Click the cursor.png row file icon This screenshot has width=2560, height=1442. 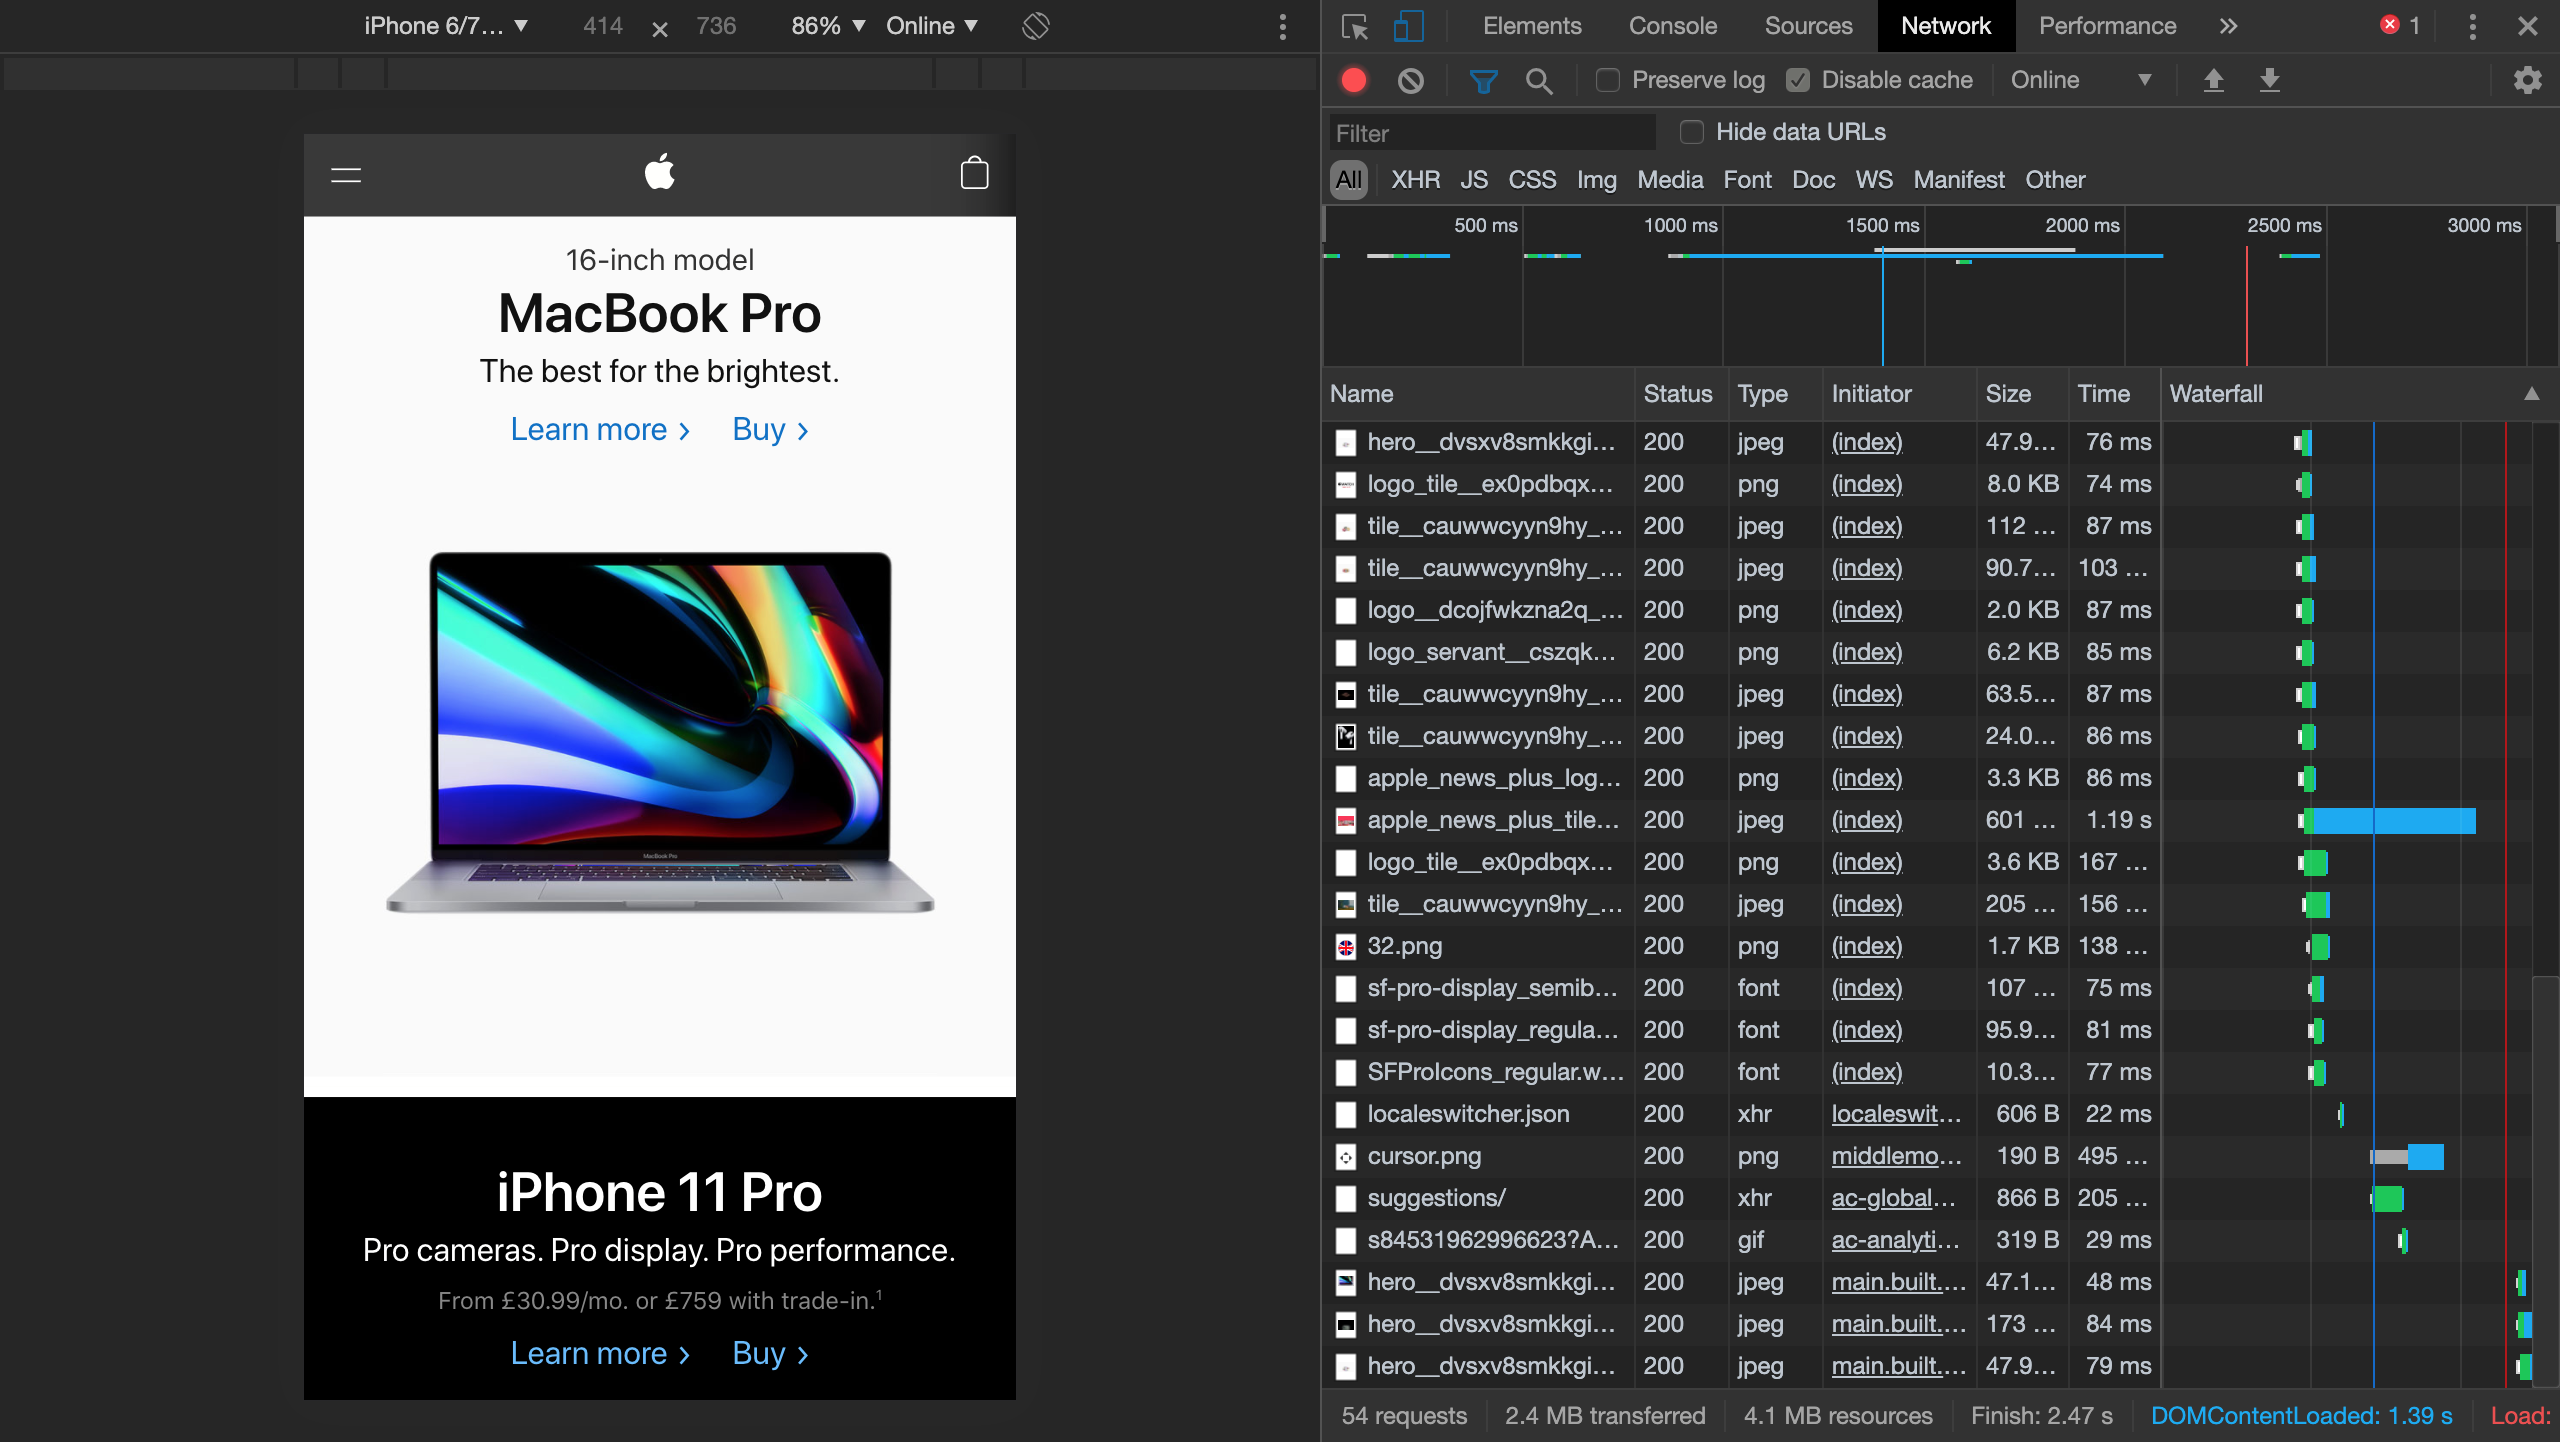1346,1157
